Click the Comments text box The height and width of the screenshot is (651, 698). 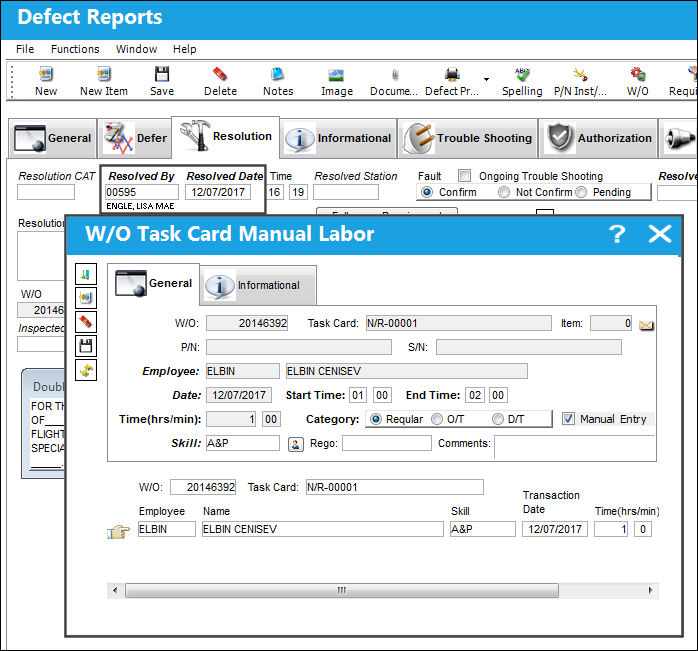574,448
